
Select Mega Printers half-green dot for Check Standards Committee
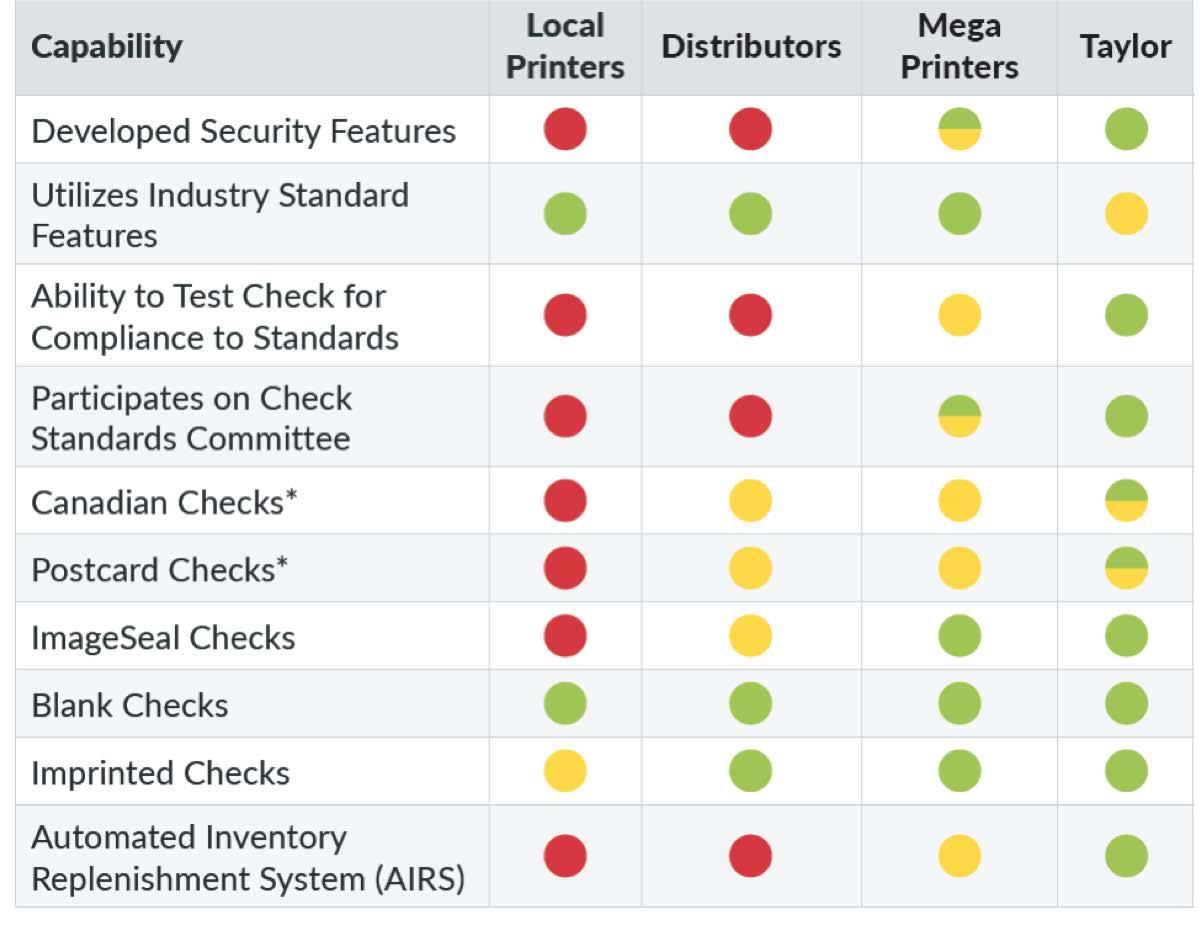pos(959,417)
